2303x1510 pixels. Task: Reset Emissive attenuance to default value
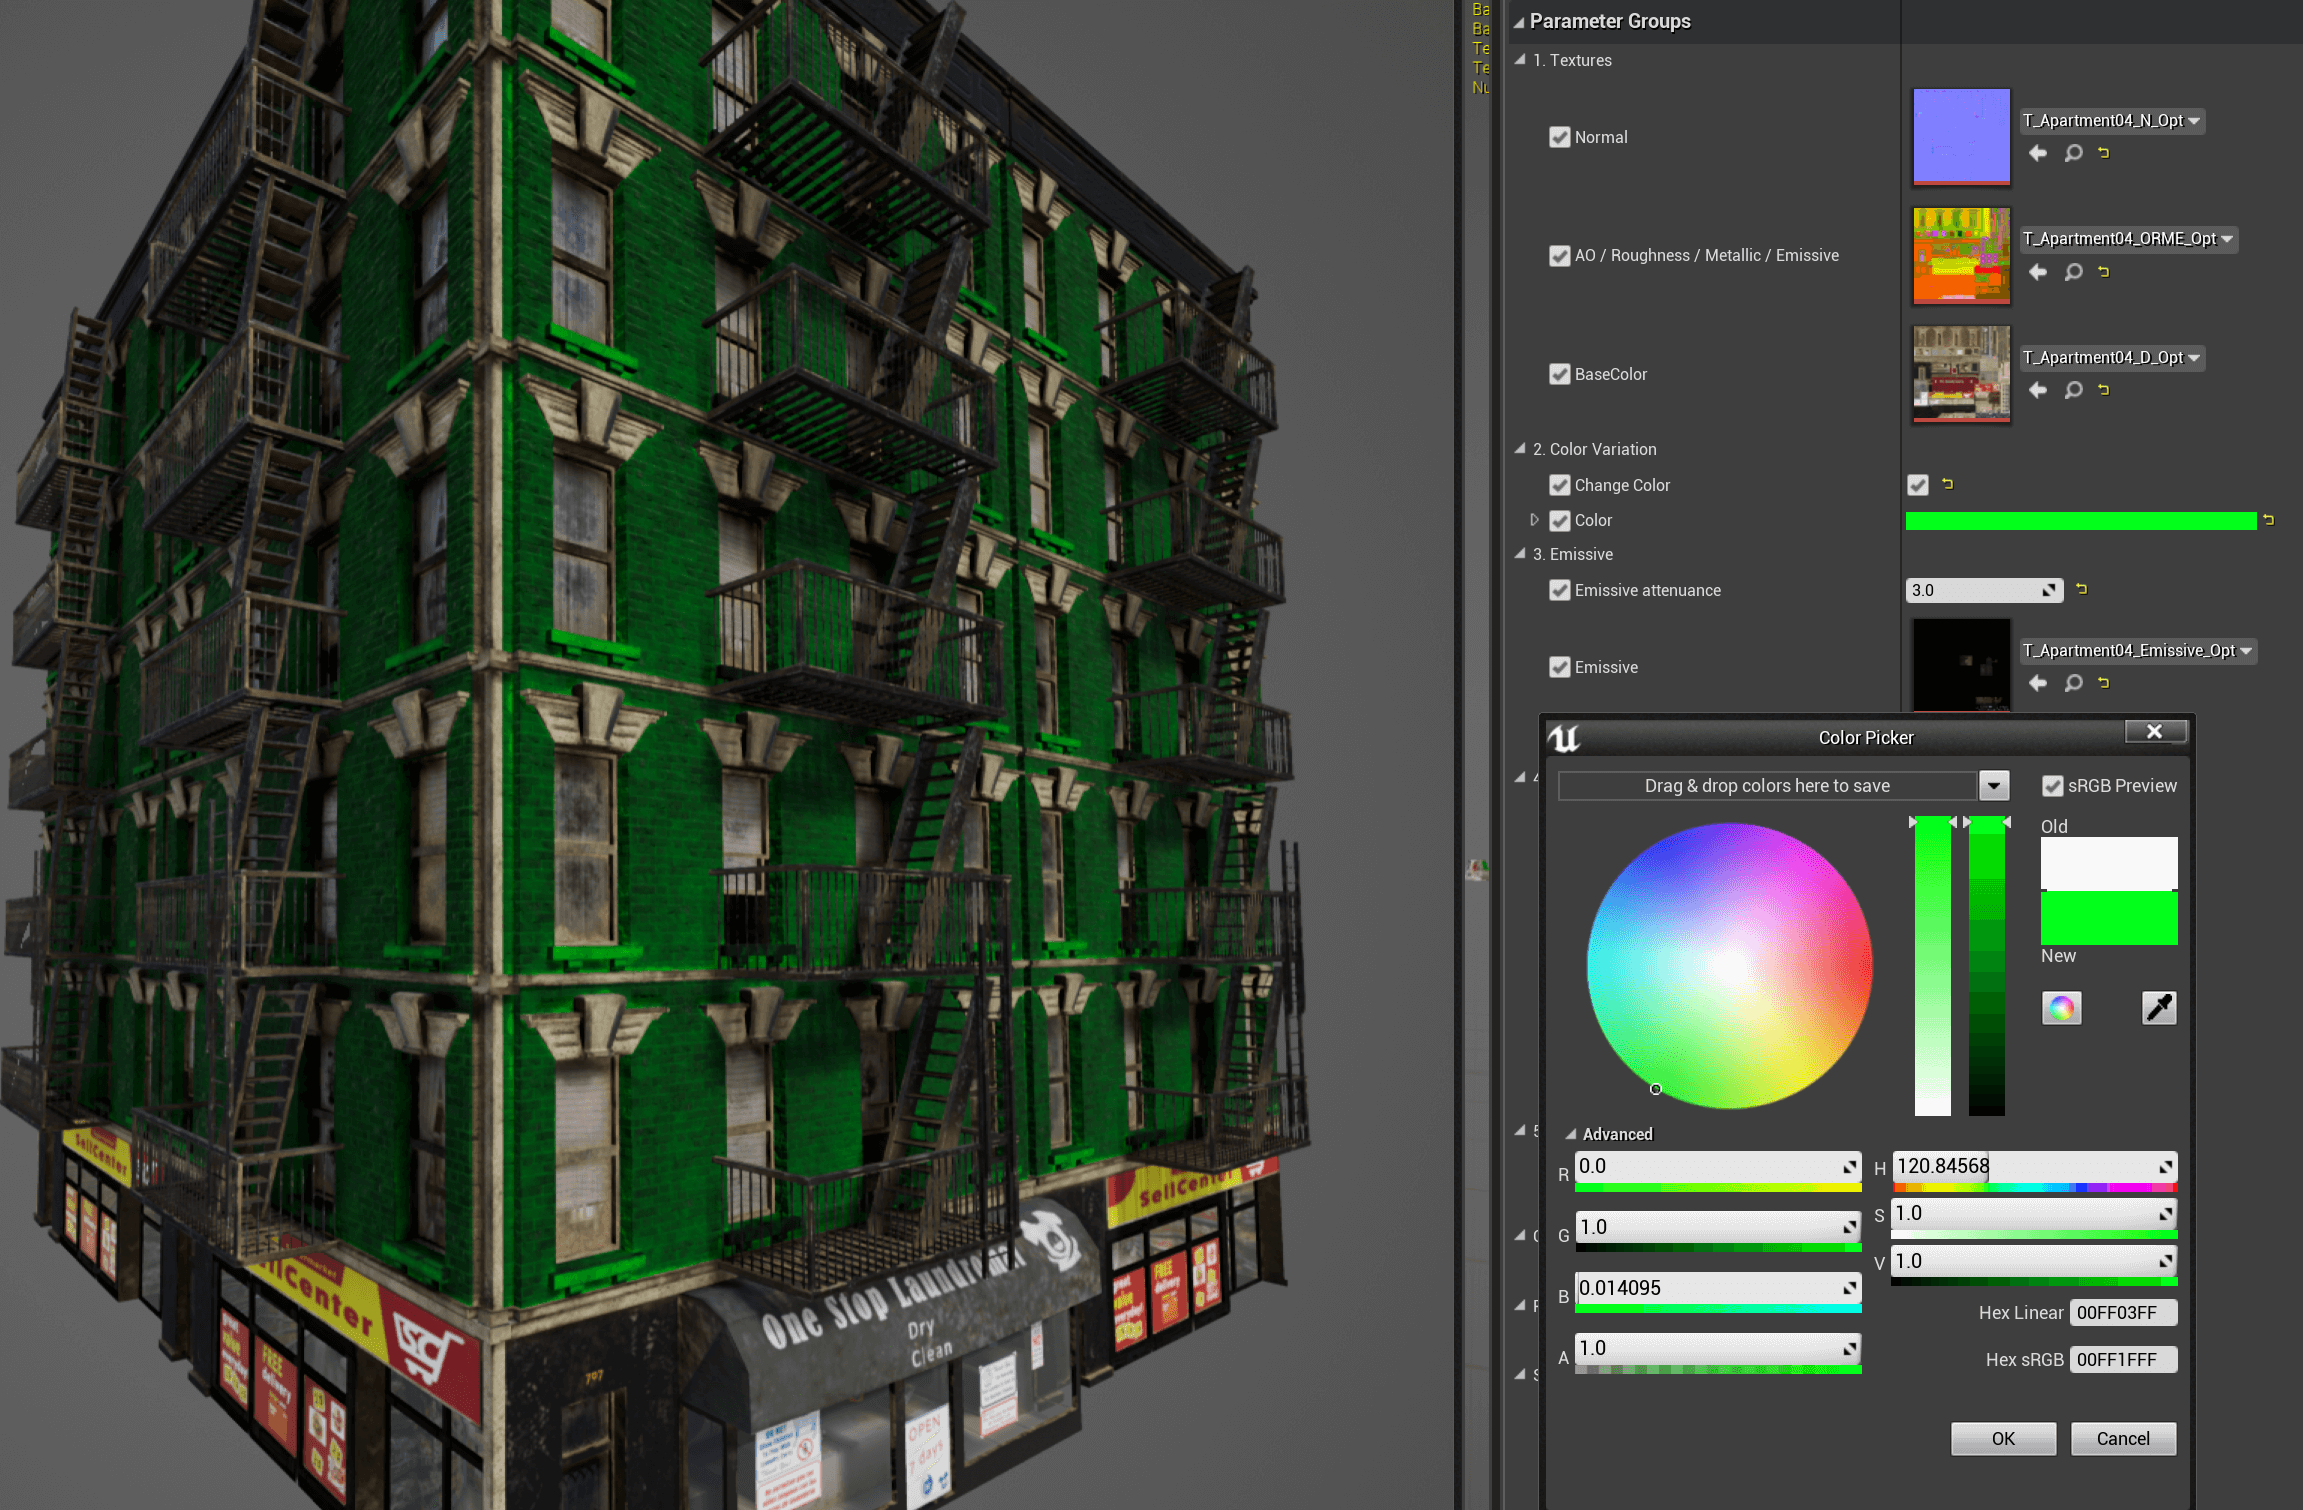point(2082,589)
